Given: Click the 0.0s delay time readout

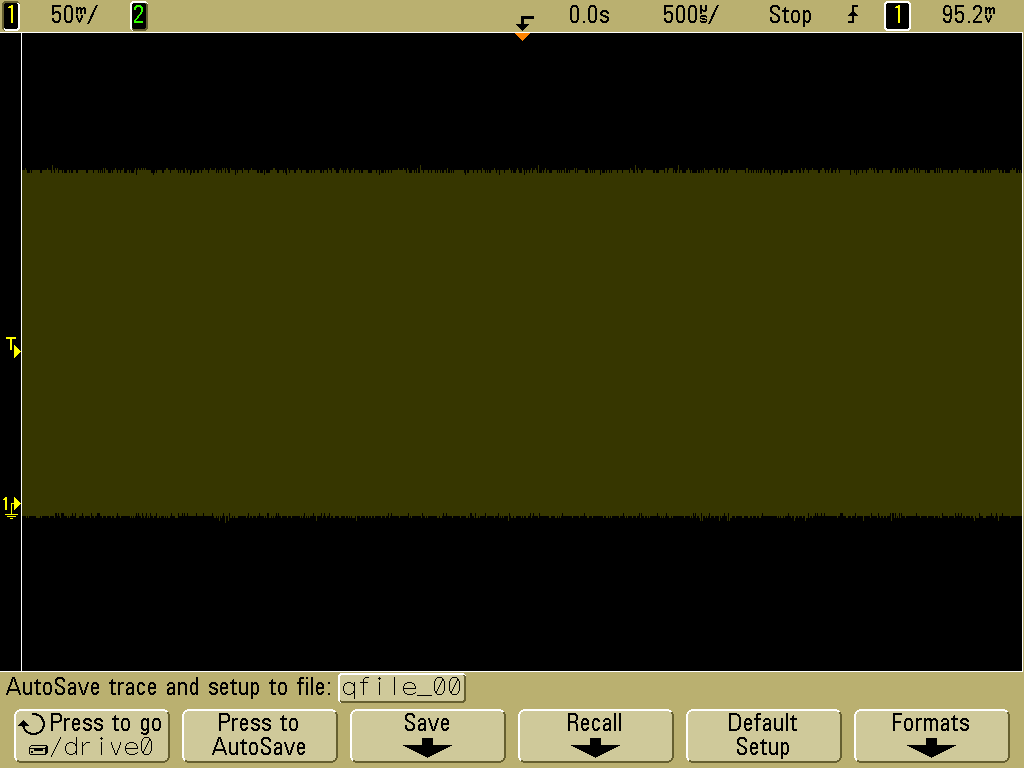Looking at the screenshot, I should (x=589, y=15).
